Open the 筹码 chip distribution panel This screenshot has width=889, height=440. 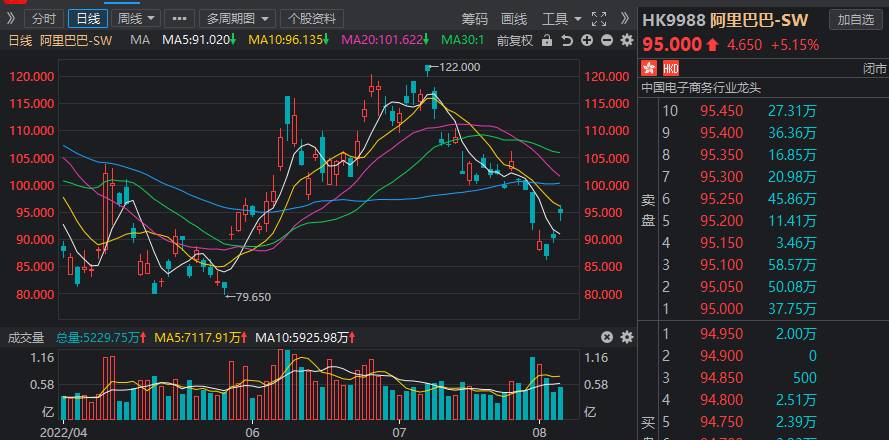475,19
